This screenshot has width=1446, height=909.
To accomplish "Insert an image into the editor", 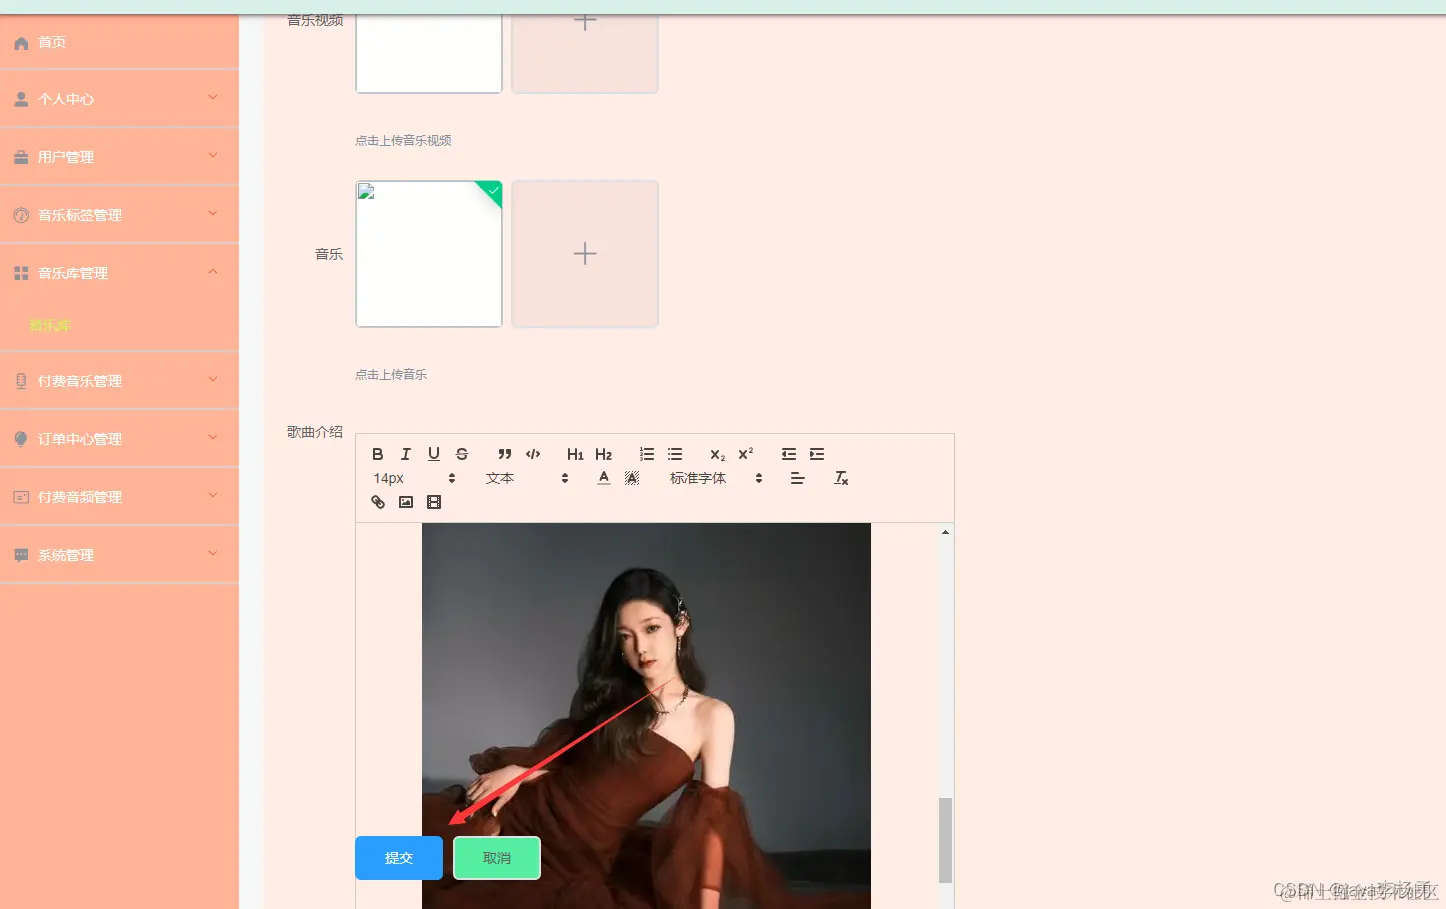I will (x=406, y=502).
